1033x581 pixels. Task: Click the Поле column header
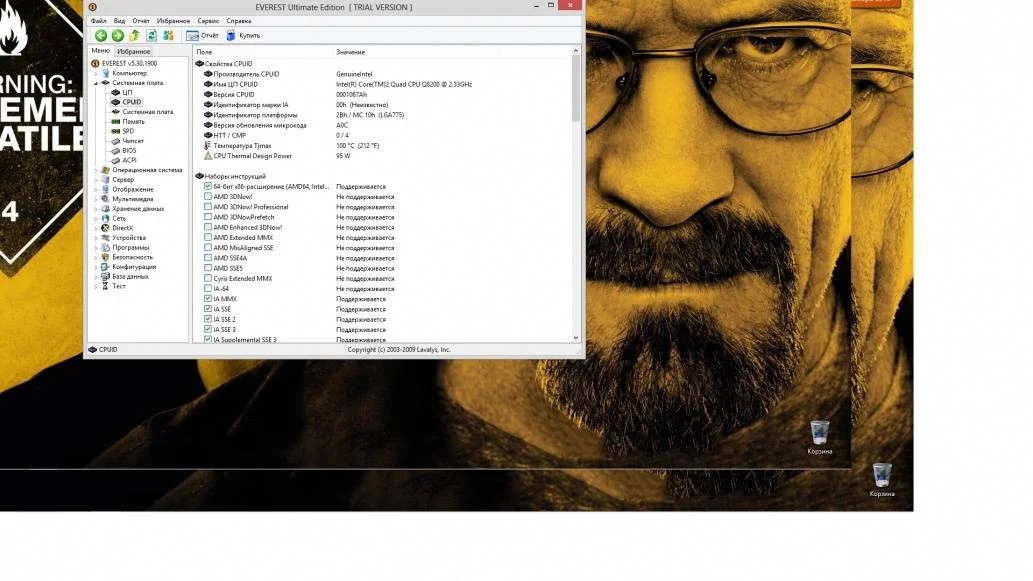click(x=263, y=52)
